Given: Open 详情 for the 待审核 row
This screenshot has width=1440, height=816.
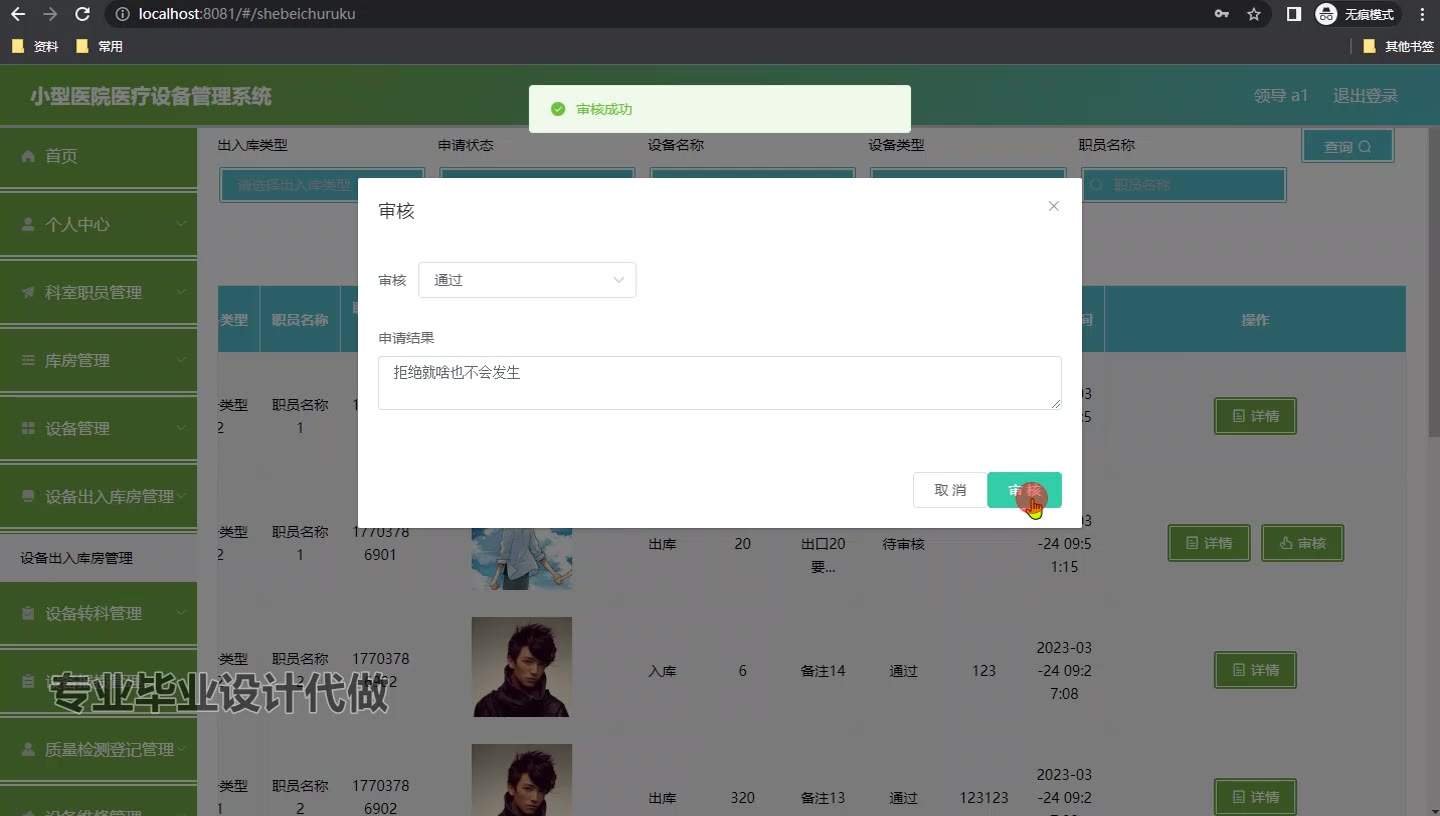Looking at the screenshot, I should pyautogui.click(x=1208, y=543).
